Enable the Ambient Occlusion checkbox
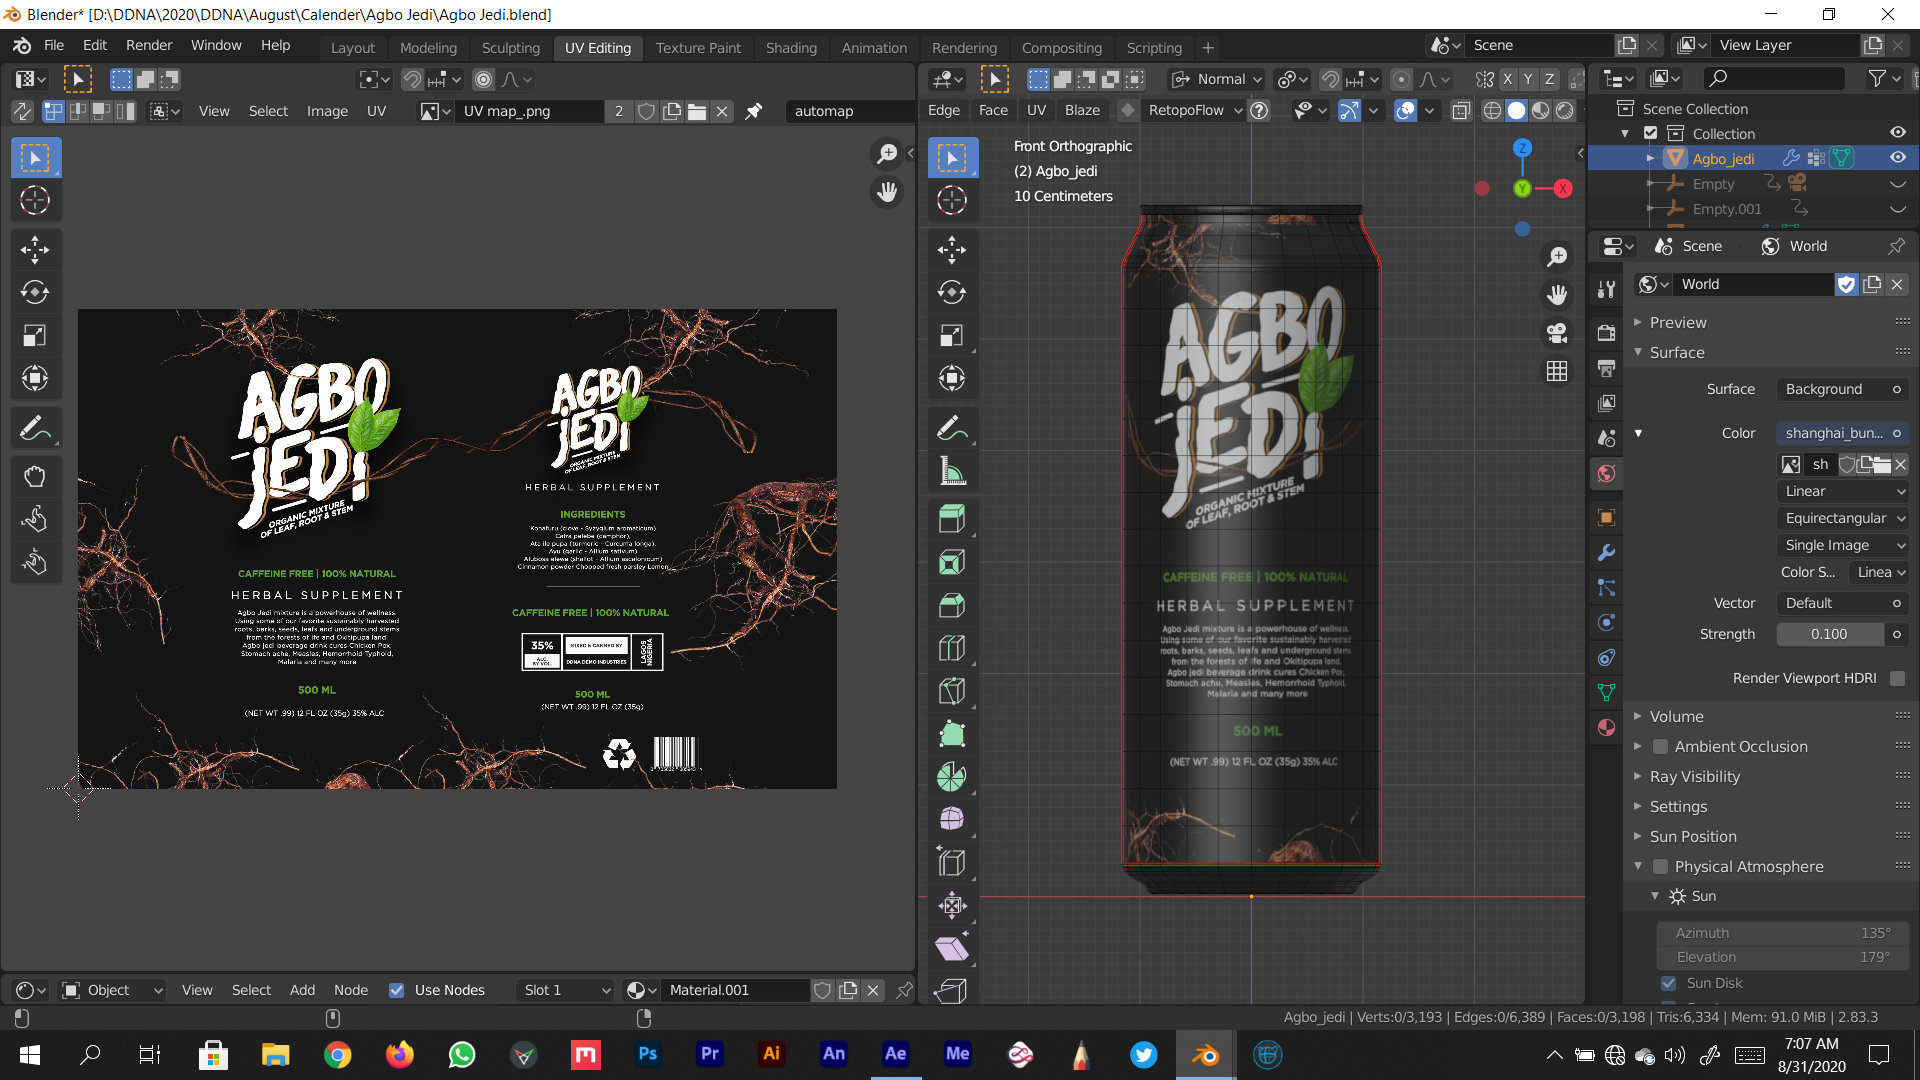Screen dimensions: 1920x1080 pos(1660,747)
